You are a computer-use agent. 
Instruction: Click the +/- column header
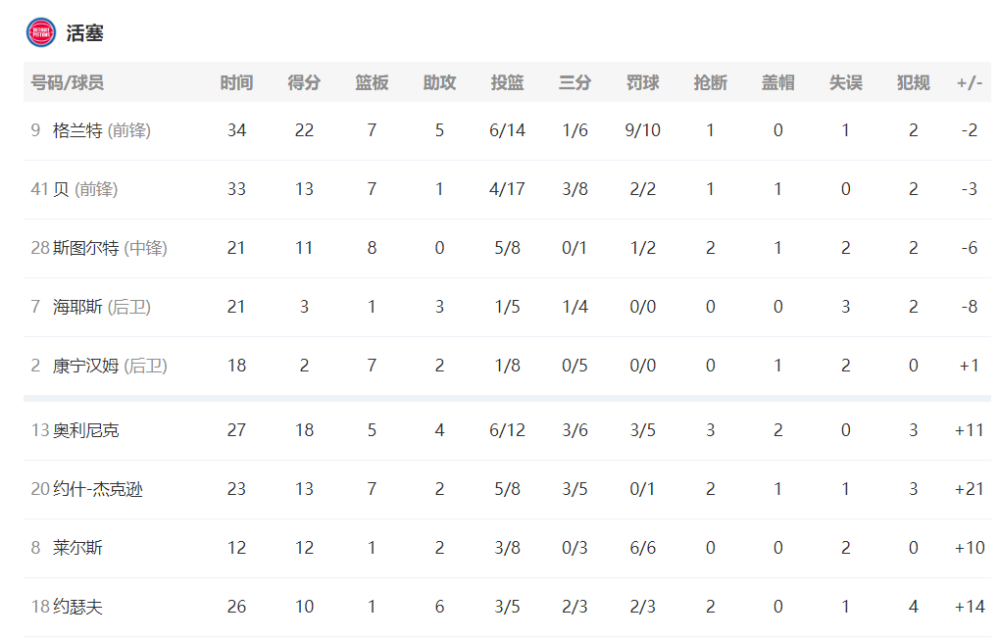969,82
